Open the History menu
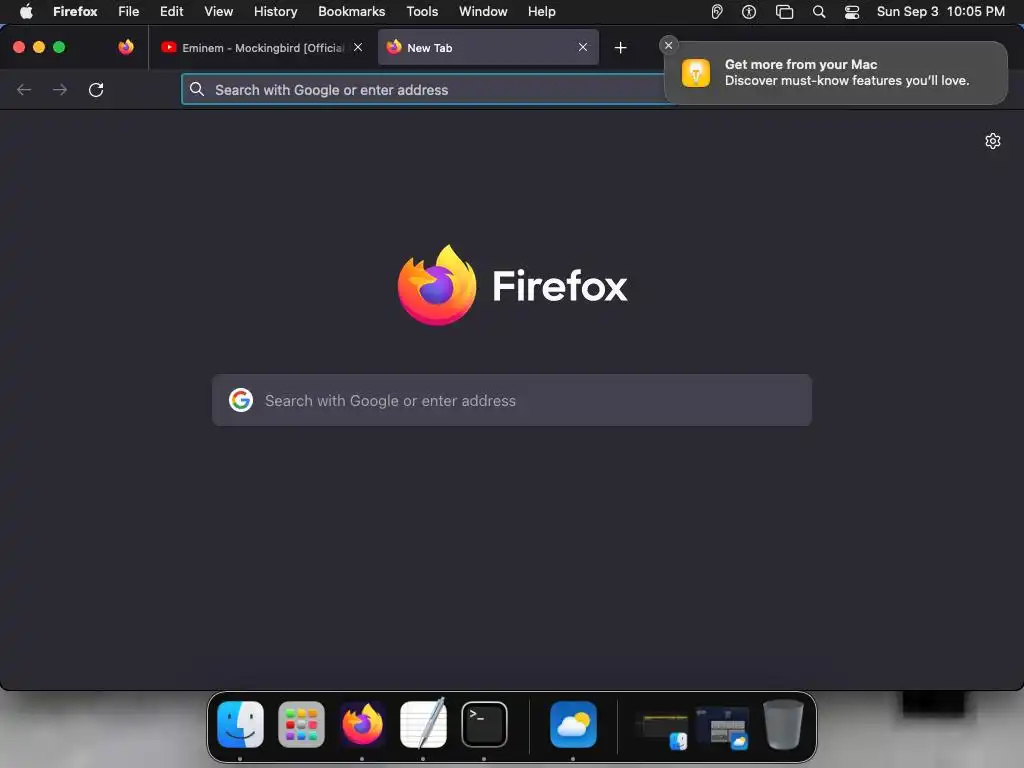Screen dimensions: 1024x768 [276, 11]
